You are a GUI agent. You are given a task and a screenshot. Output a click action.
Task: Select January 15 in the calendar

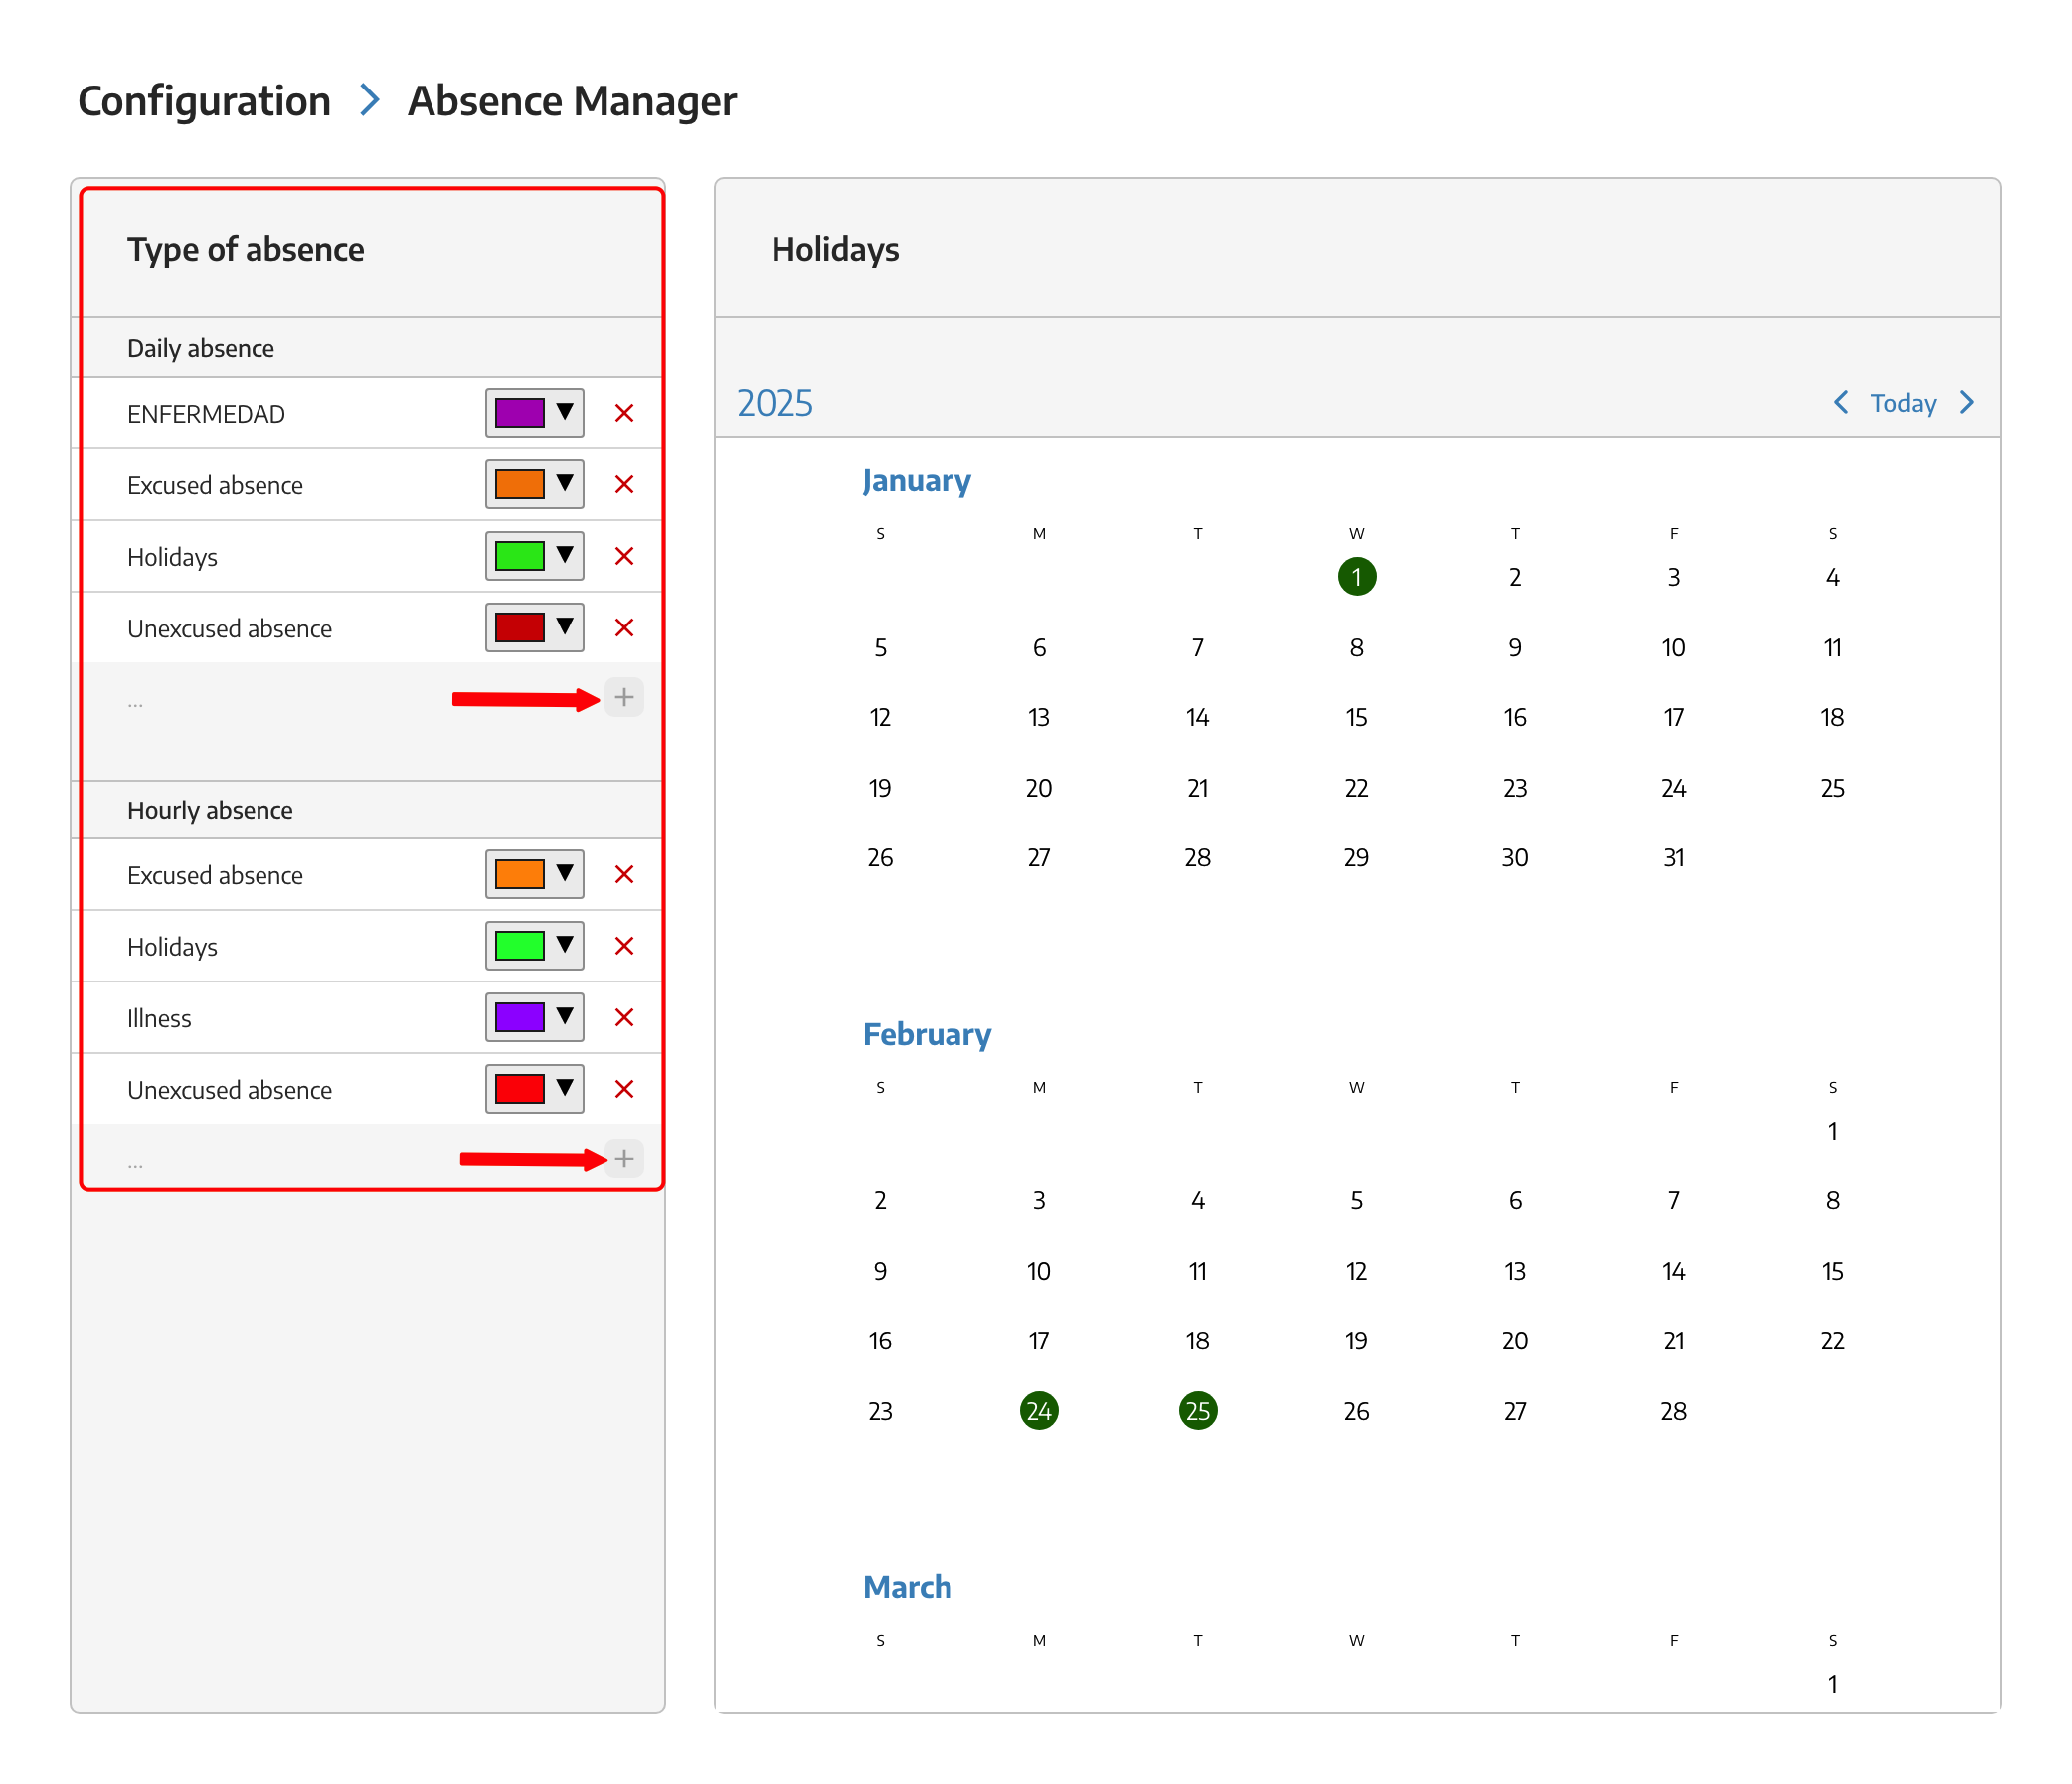[x=1357, y=718]
